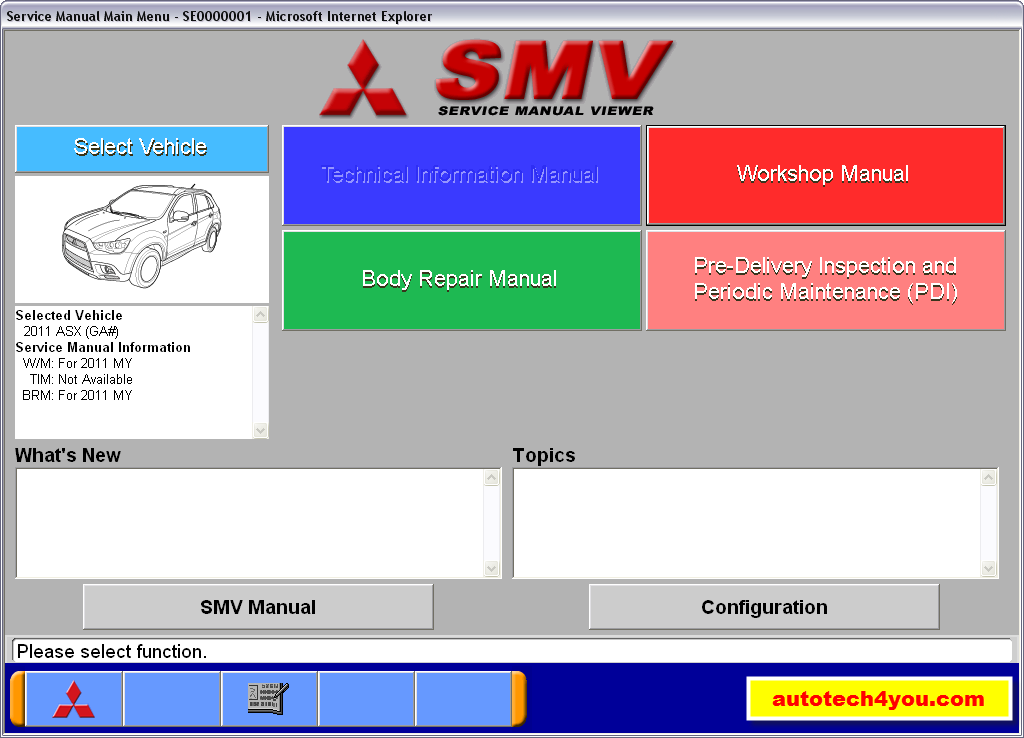Open the Body Repair Manual
The width and height of the screenshot is (1024, 738).
click(461, 279)
